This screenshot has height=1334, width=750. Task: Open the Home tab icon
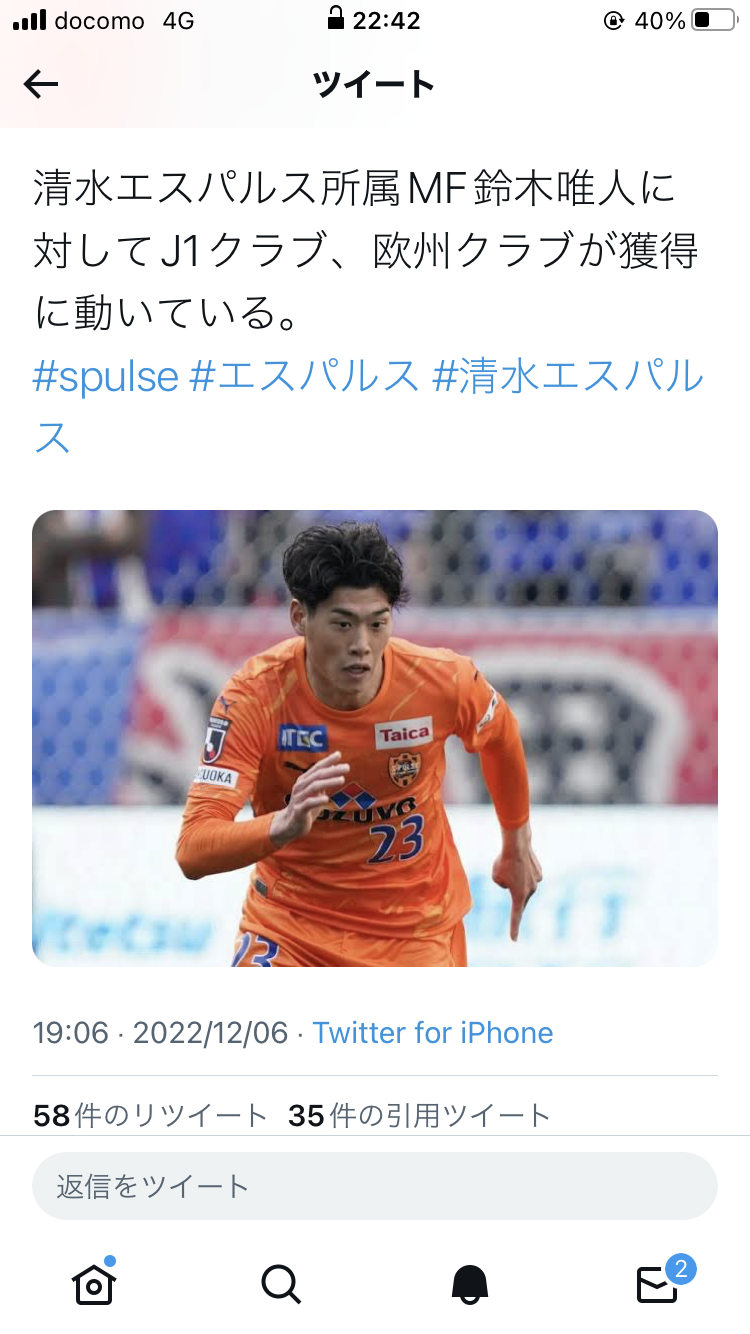click(94, 1281)
